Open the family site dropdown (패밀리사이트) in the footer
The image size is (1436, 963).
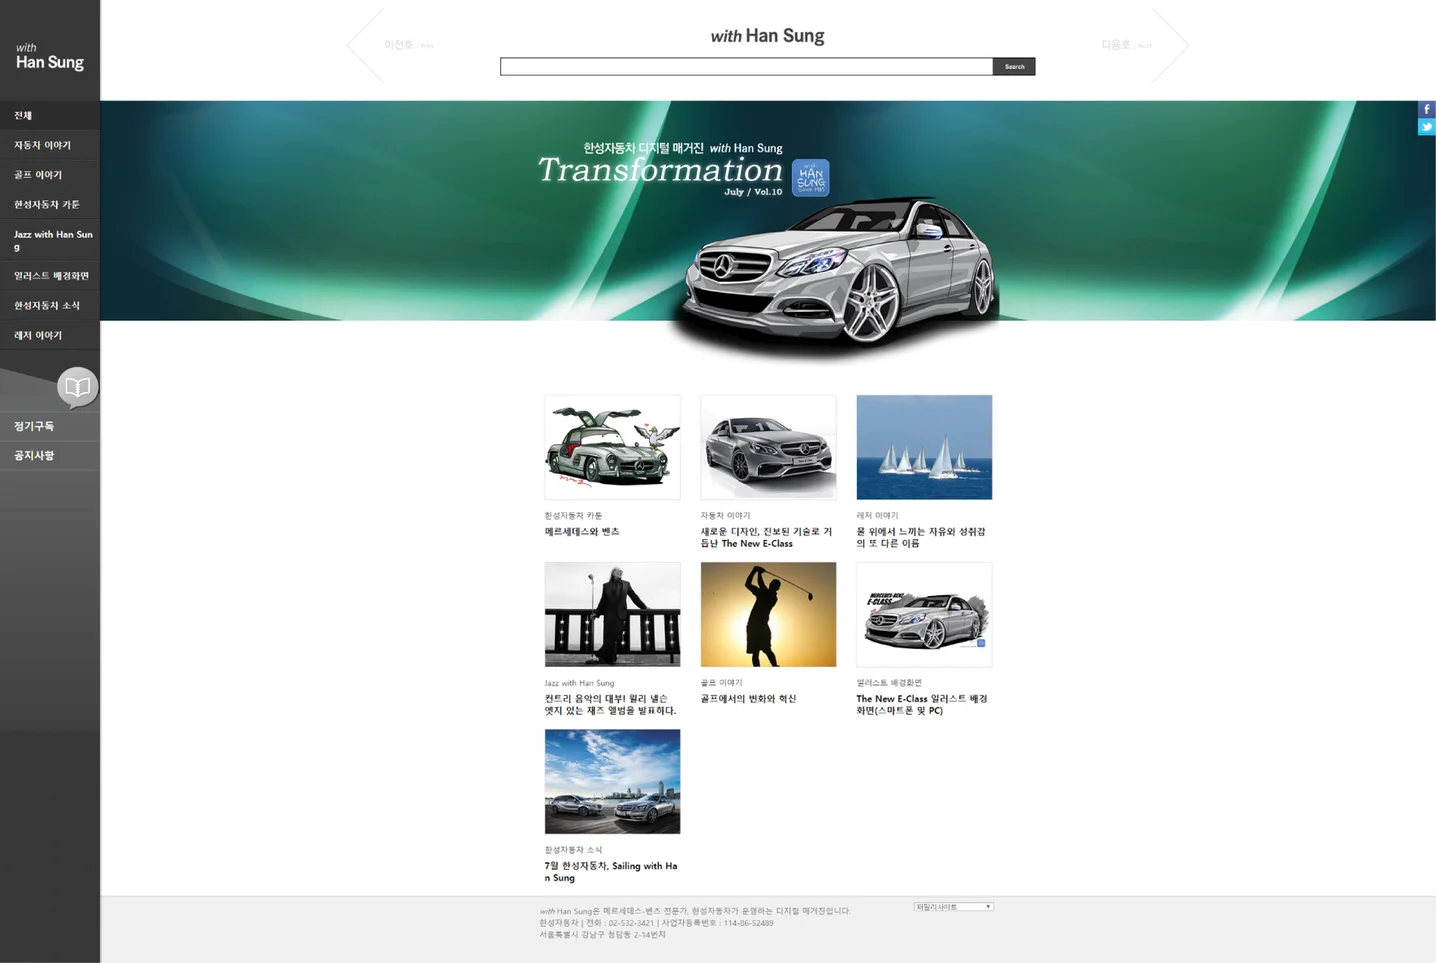[x=953, y=907]
